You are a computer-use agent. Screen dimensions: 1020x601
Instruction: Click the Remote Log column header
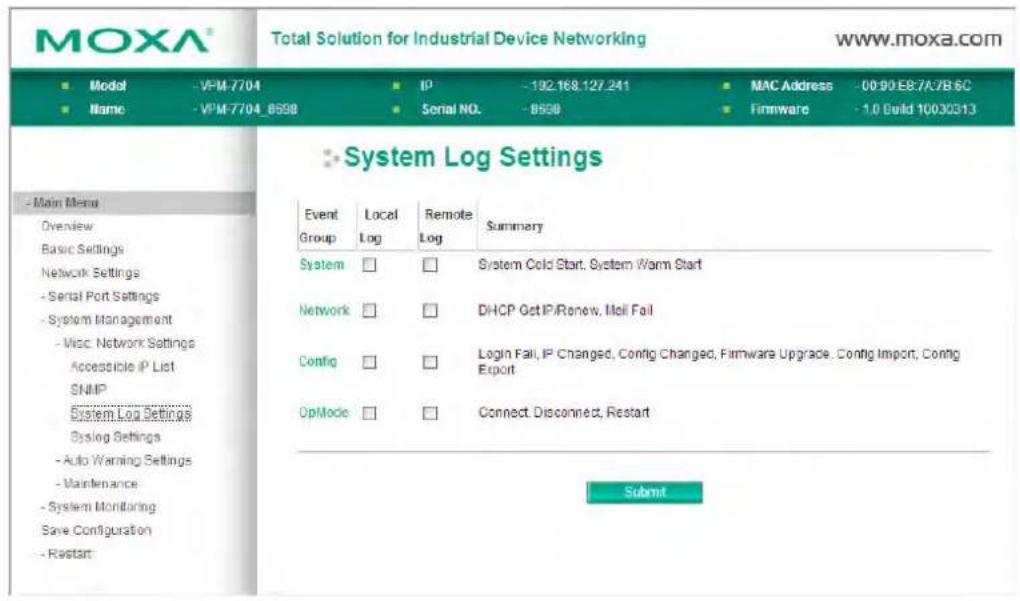[x=446, y=226]
